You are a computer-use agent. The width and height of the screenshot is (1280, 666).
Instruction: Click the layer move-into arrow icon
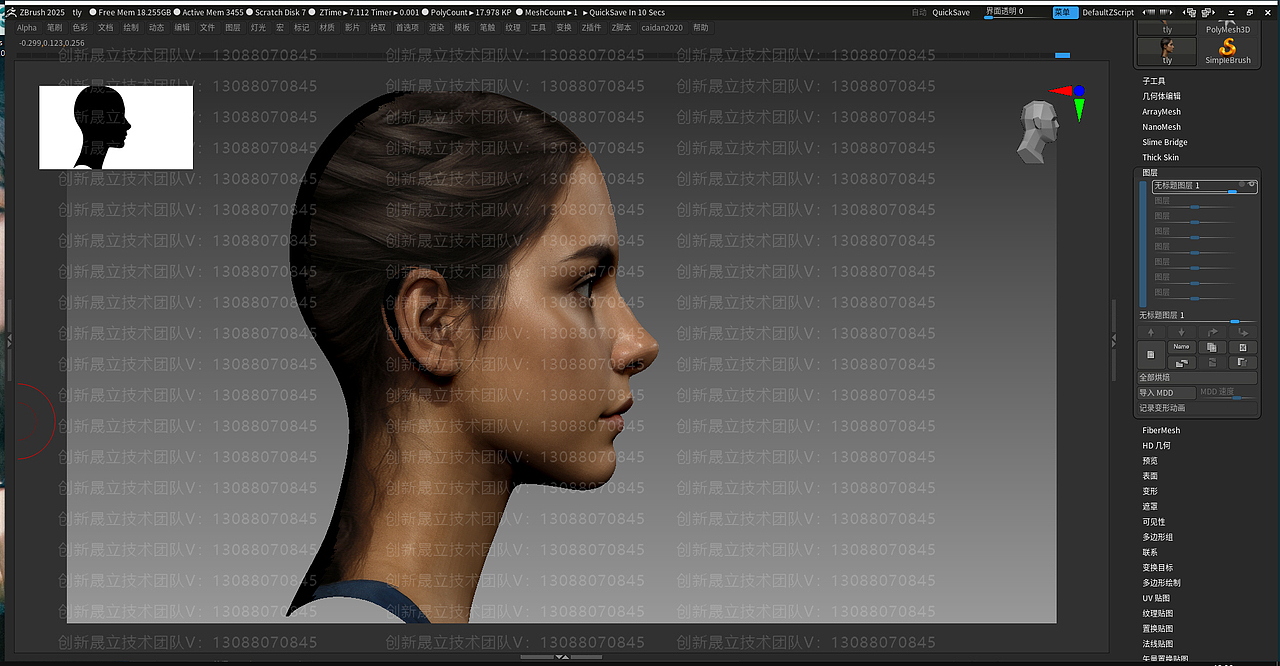[x=1243, y=333]
